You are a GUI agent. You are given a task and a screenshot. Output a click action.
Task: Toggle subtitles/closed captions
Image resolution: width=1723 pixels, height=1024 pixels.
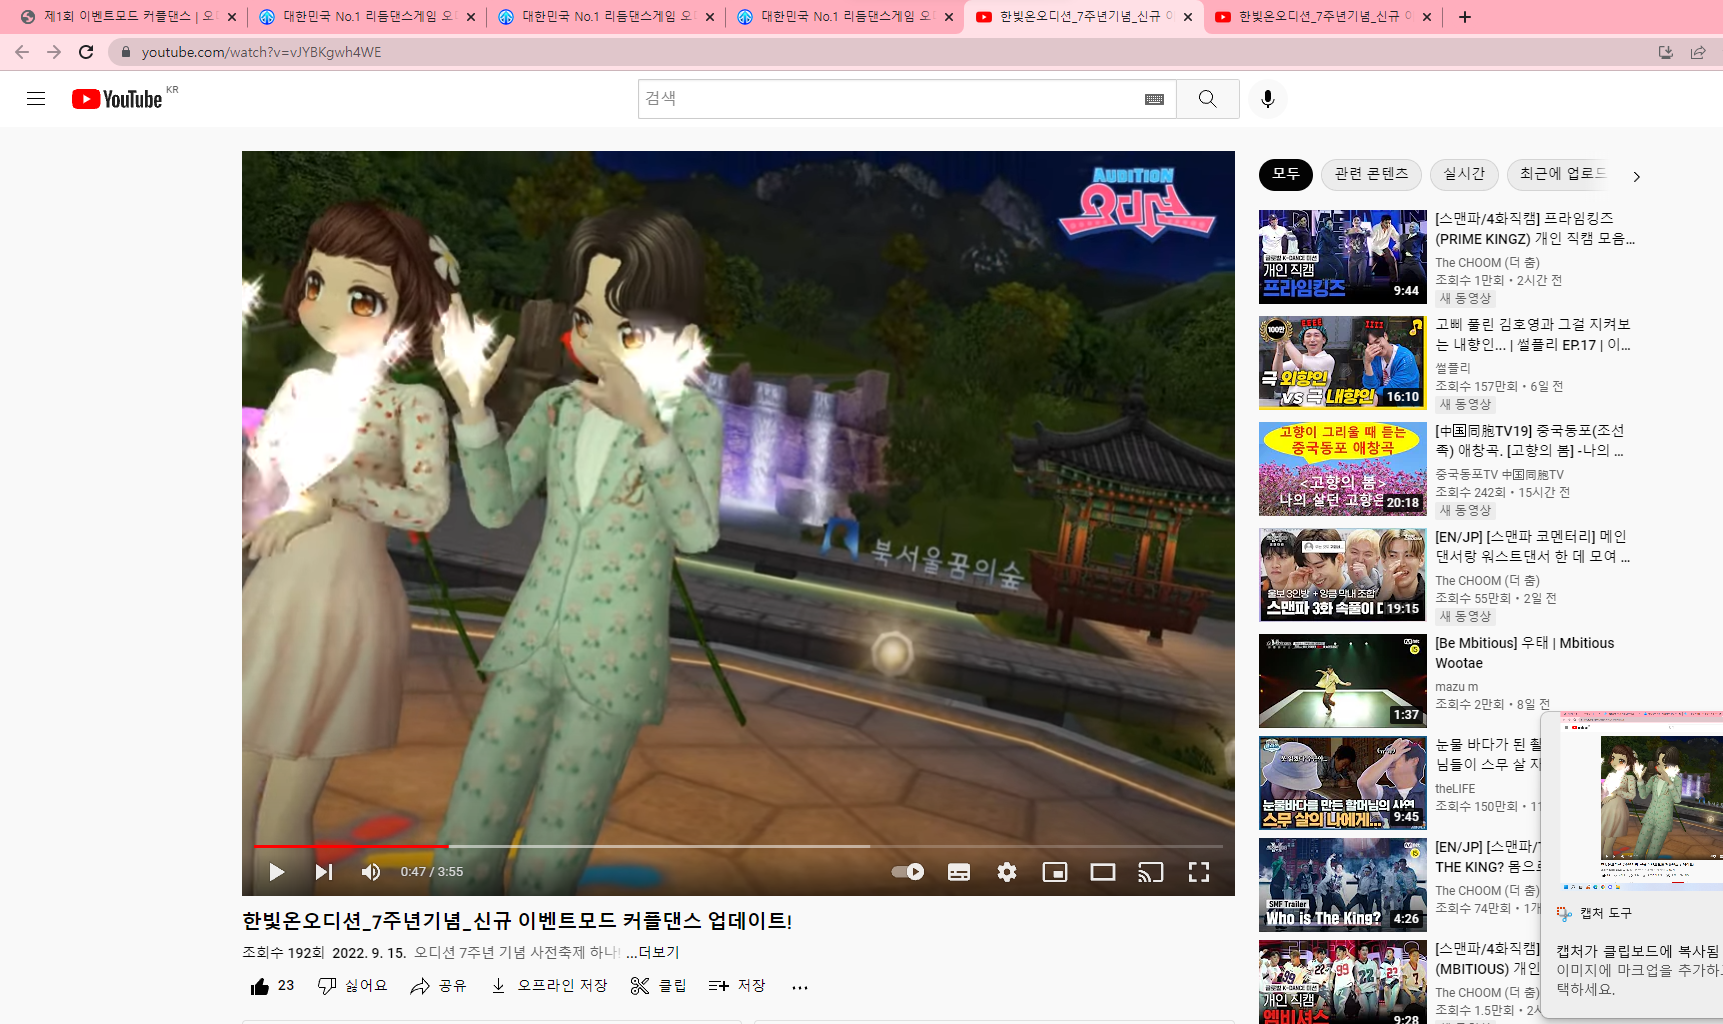tap(959, 872)
